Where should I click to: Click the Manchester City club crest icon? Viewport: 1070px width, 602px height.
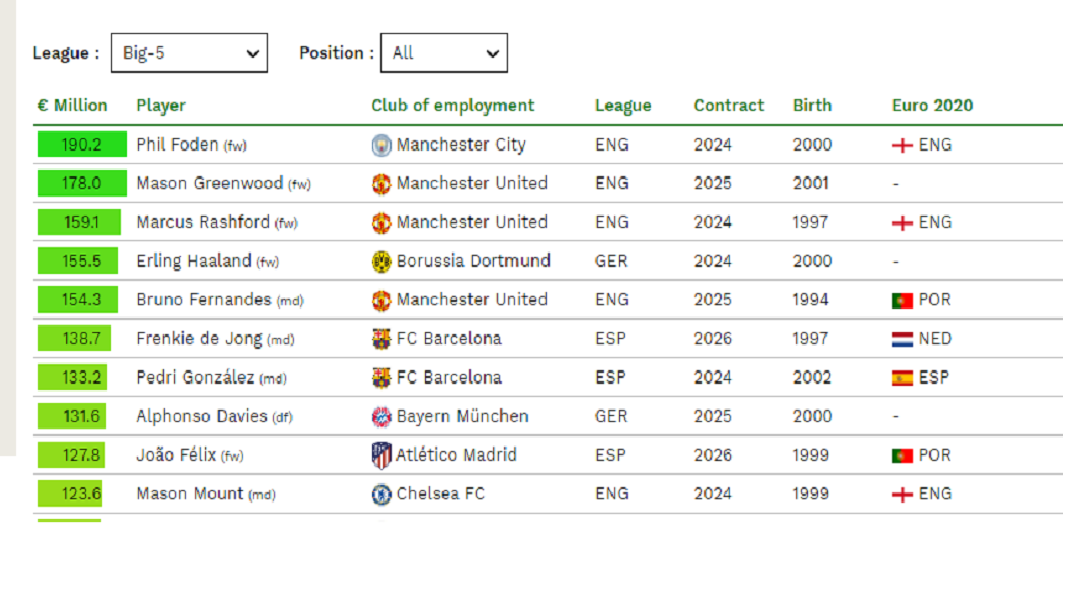pos(381,146)
